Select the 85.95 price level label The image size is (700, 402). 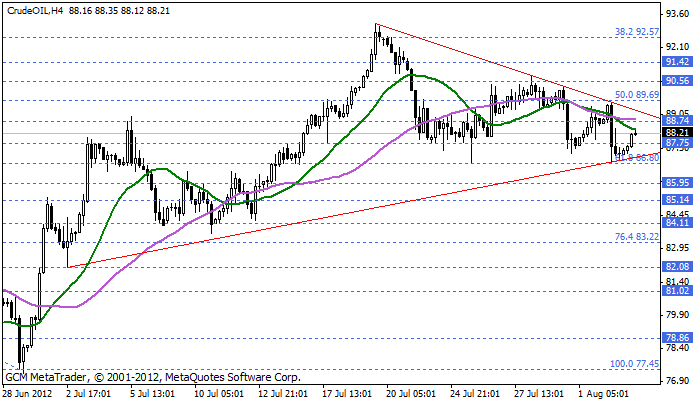click(678, 183)
